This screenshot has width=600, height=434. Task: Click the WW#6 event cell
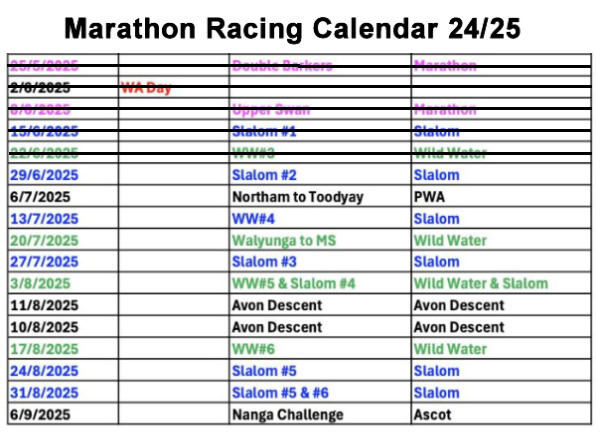254,349
